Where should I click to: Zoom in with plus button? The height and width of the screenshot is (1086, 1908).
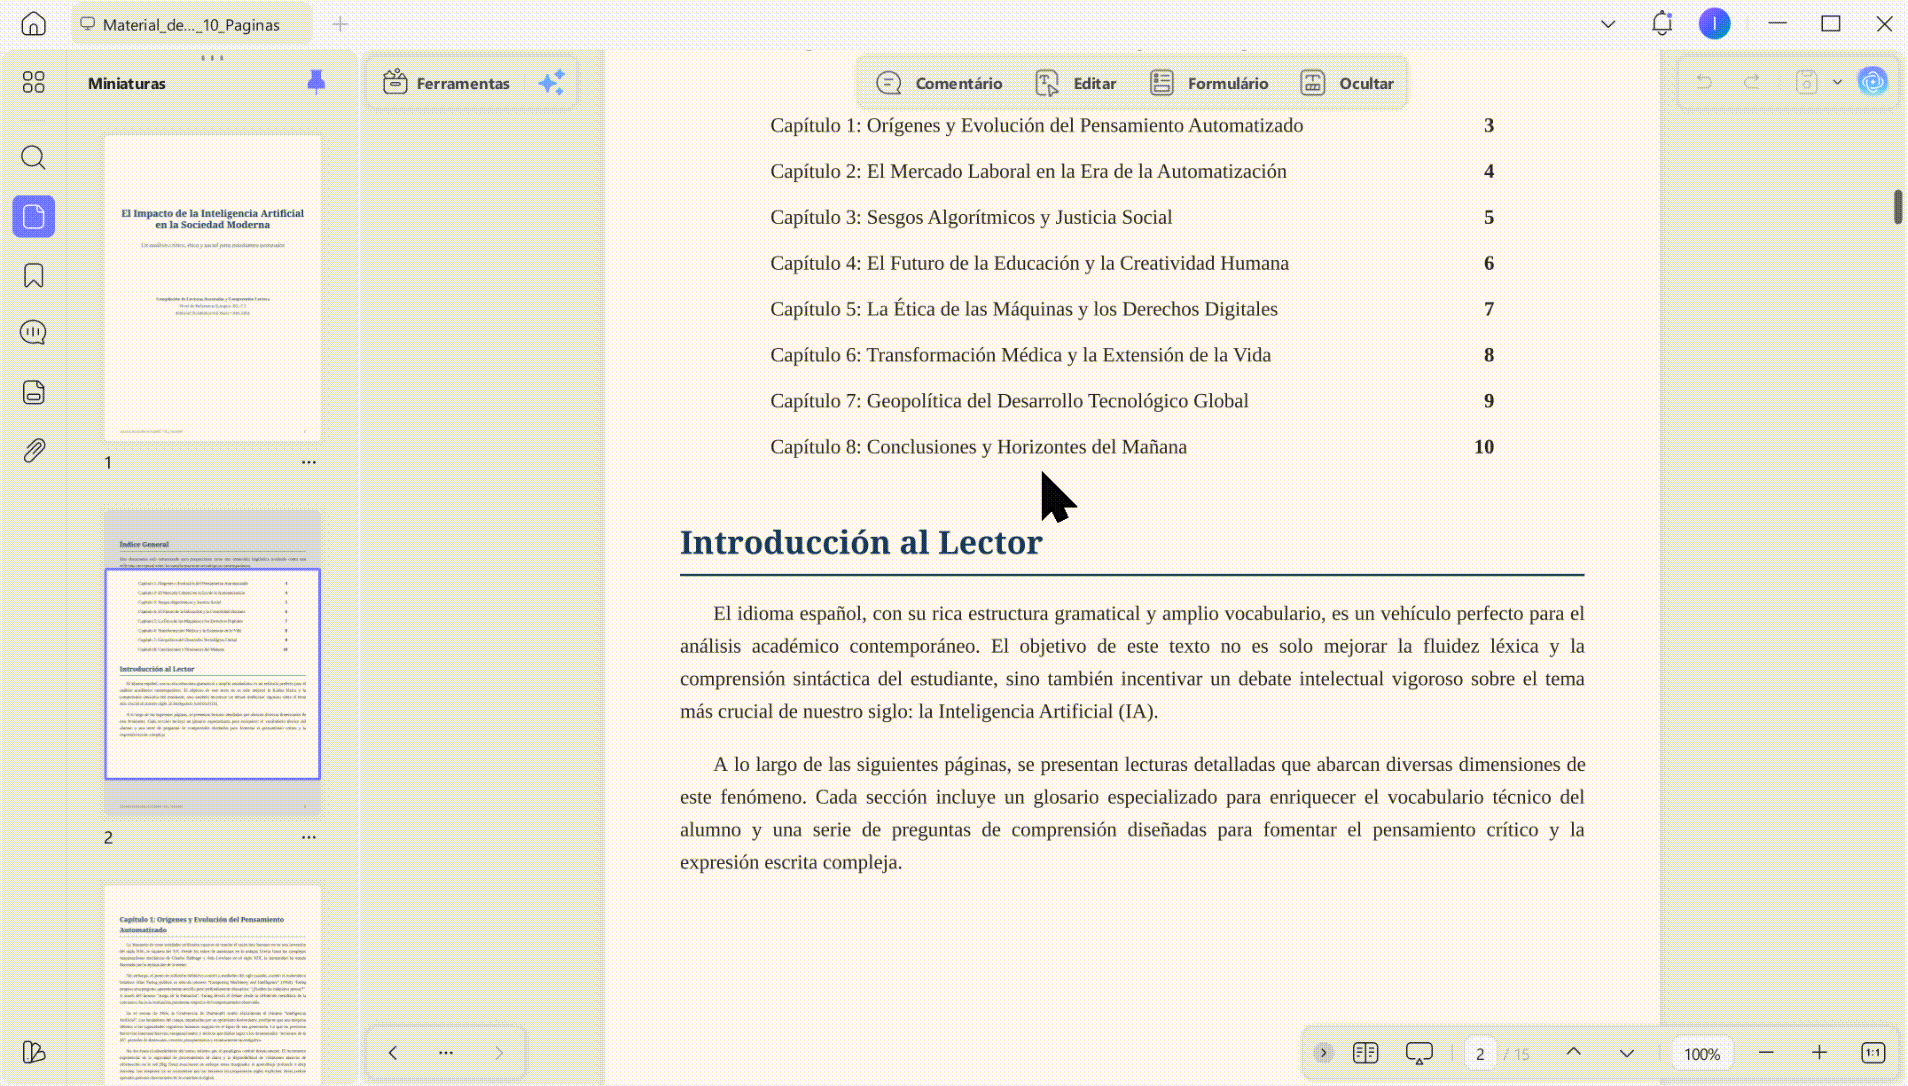(1819, 1052)
